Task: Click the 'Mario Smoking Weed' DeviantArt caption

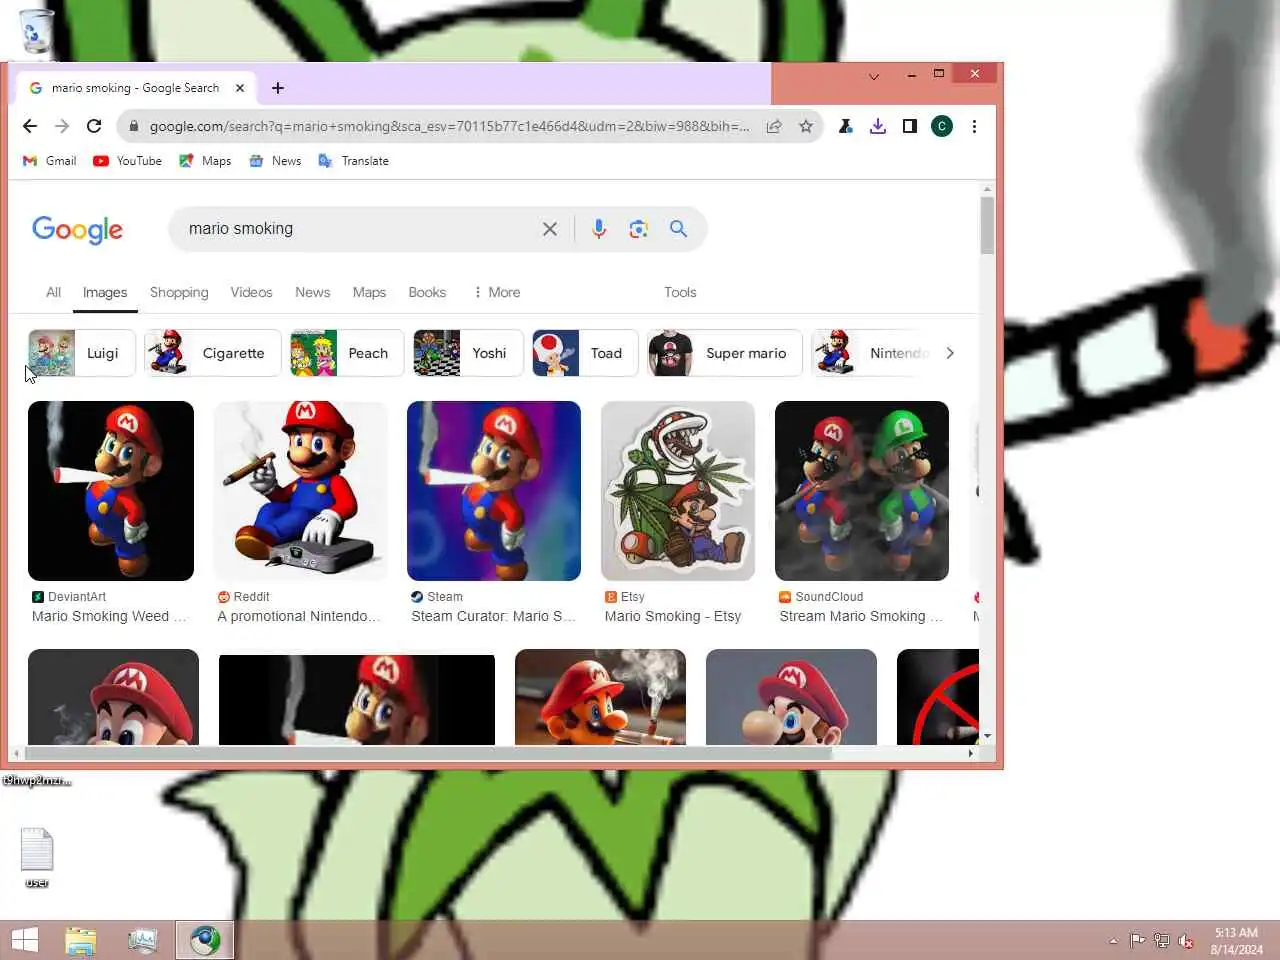Action: coord(109,616)
